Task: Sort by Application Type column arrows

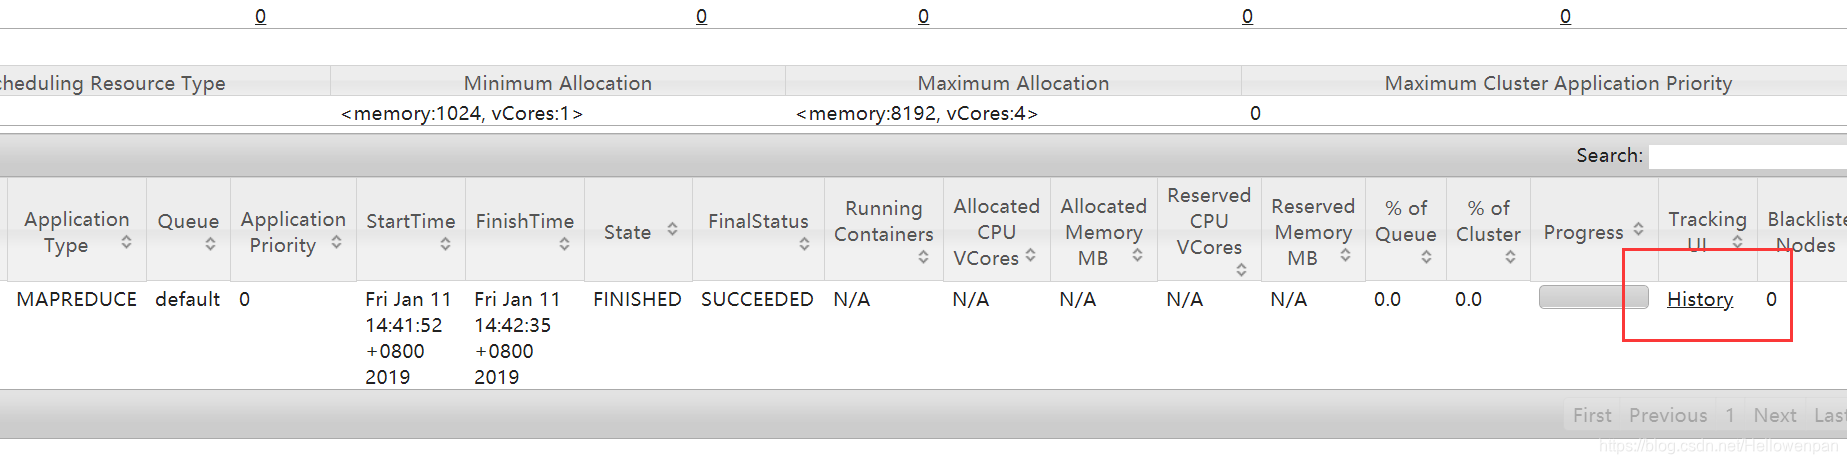Action: coord(126,242)
